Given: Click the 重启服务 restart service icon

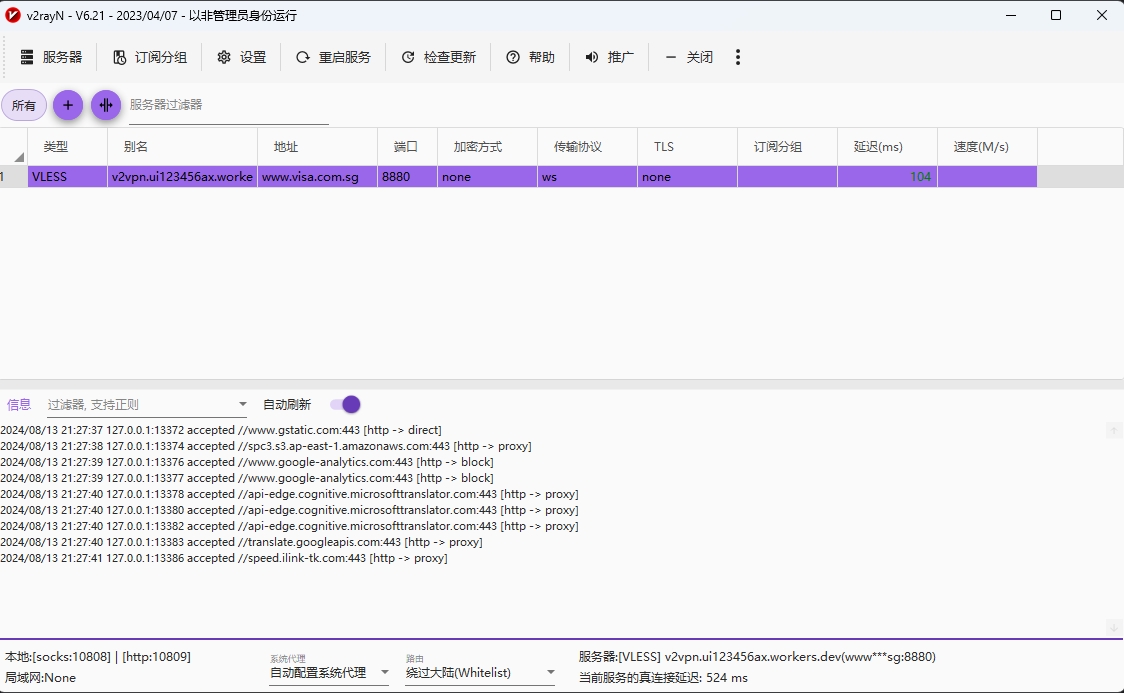Looking at the screenshot, I should 303,57.
